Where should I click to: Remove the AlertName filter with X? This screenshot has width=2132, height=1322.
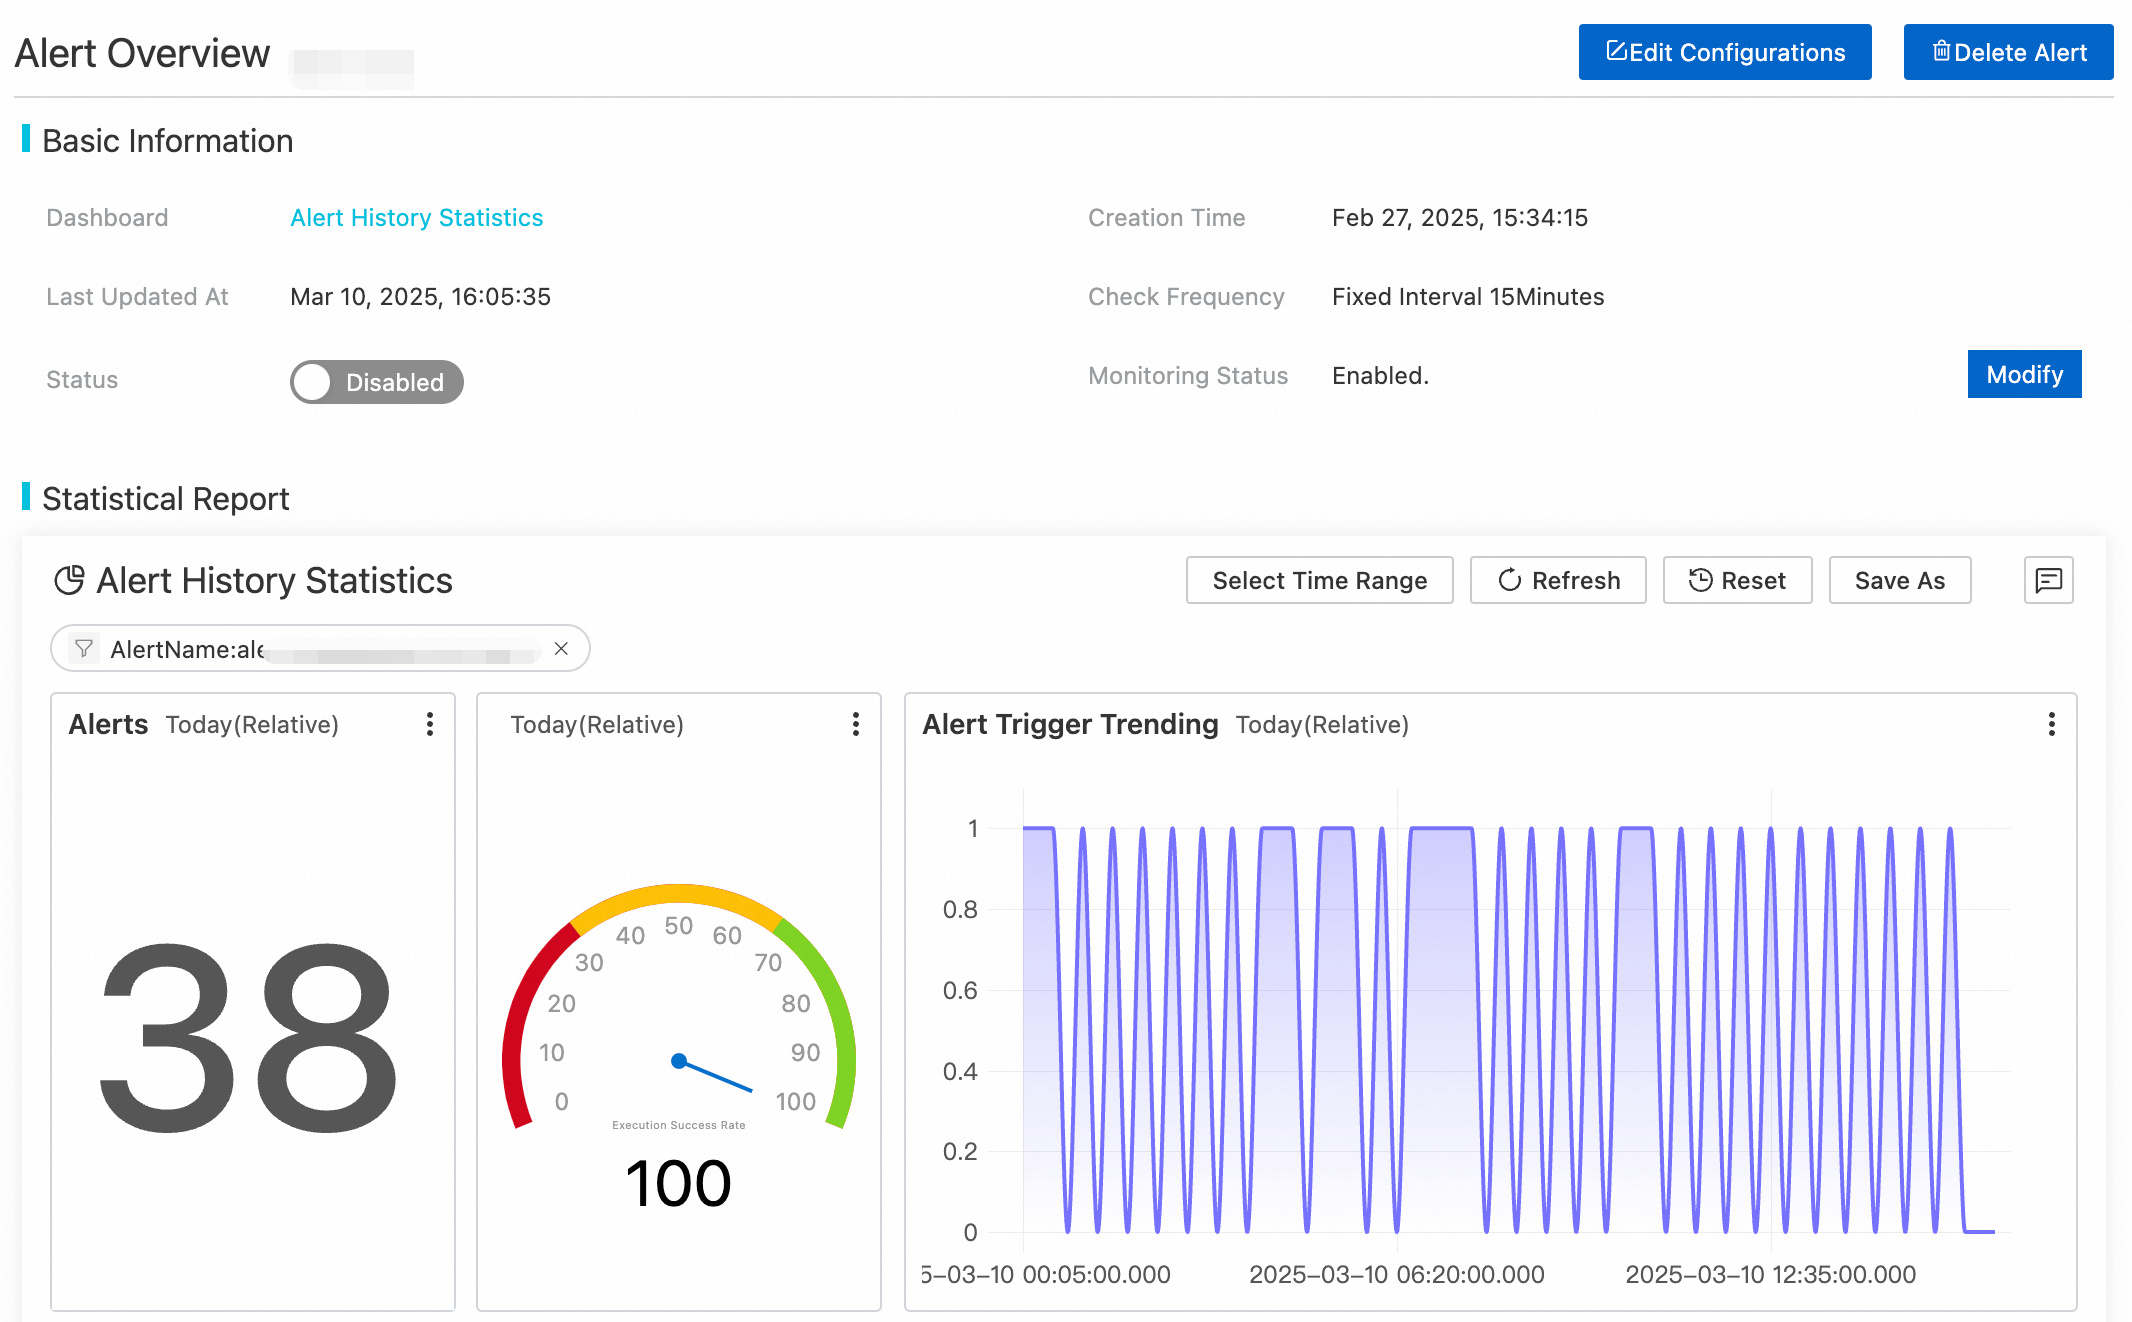tap(561, 649)
